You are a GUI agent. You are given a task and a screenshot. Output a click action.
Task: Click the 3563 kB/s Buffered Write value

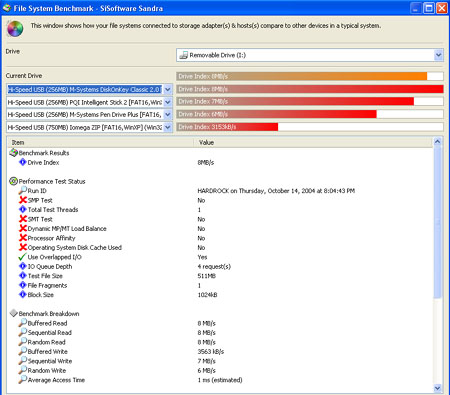pyautogui.click(x=211, y=351)
